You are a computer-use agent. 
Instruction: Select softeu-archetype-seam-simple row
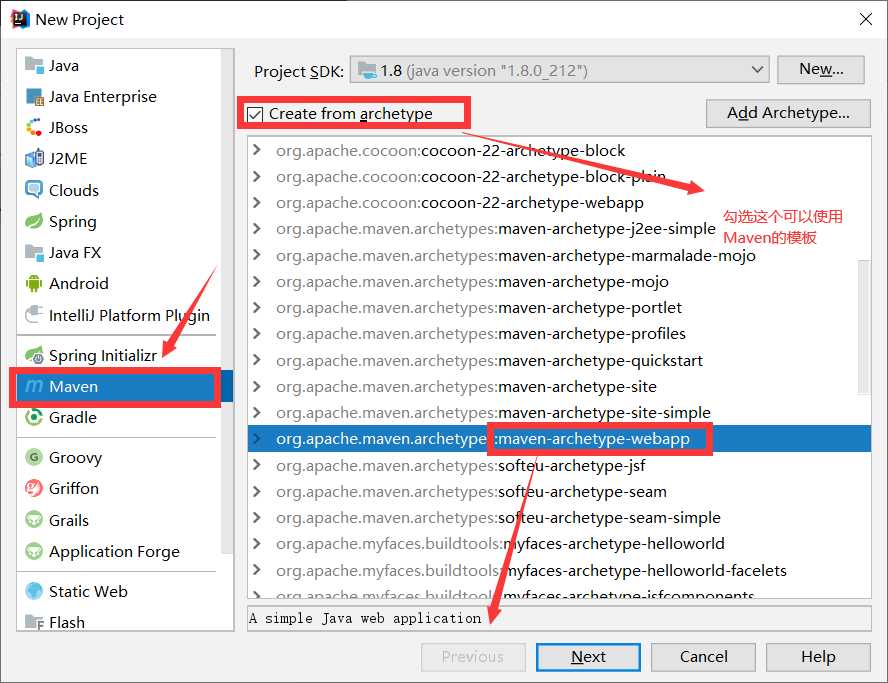tap(559, 518)
